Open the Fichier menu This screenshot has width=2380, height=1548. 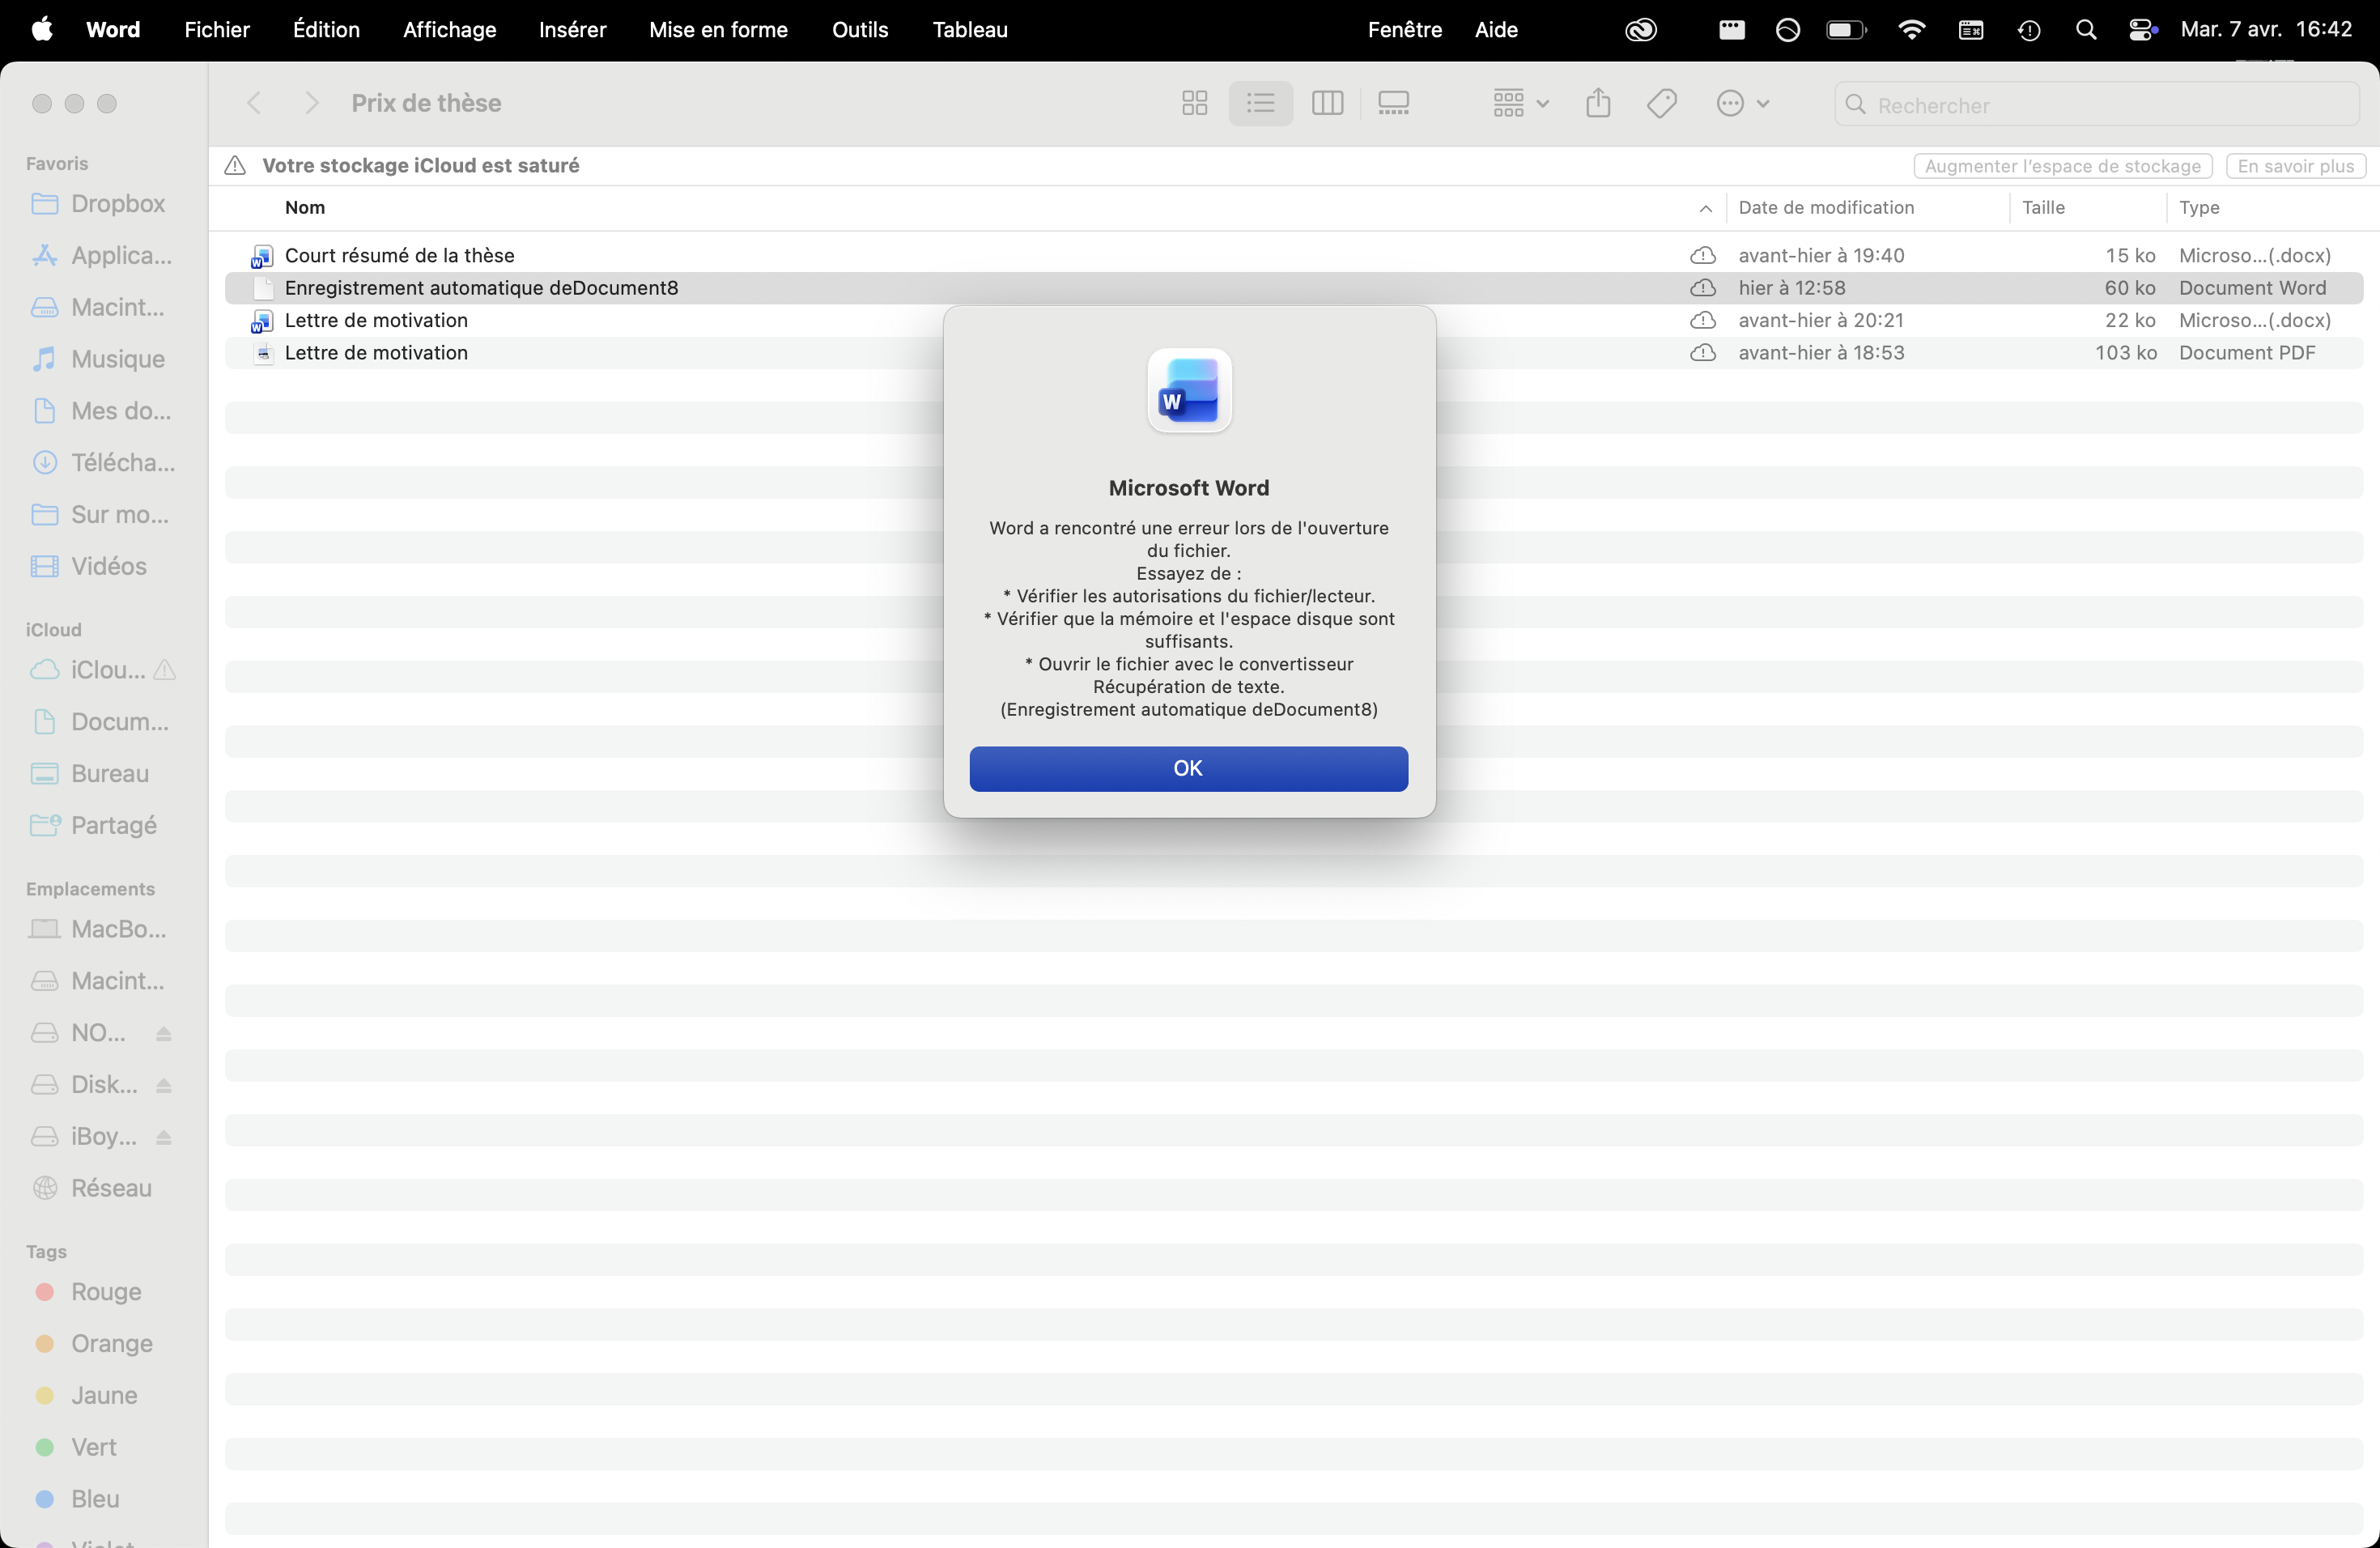(x=217, y=30)
